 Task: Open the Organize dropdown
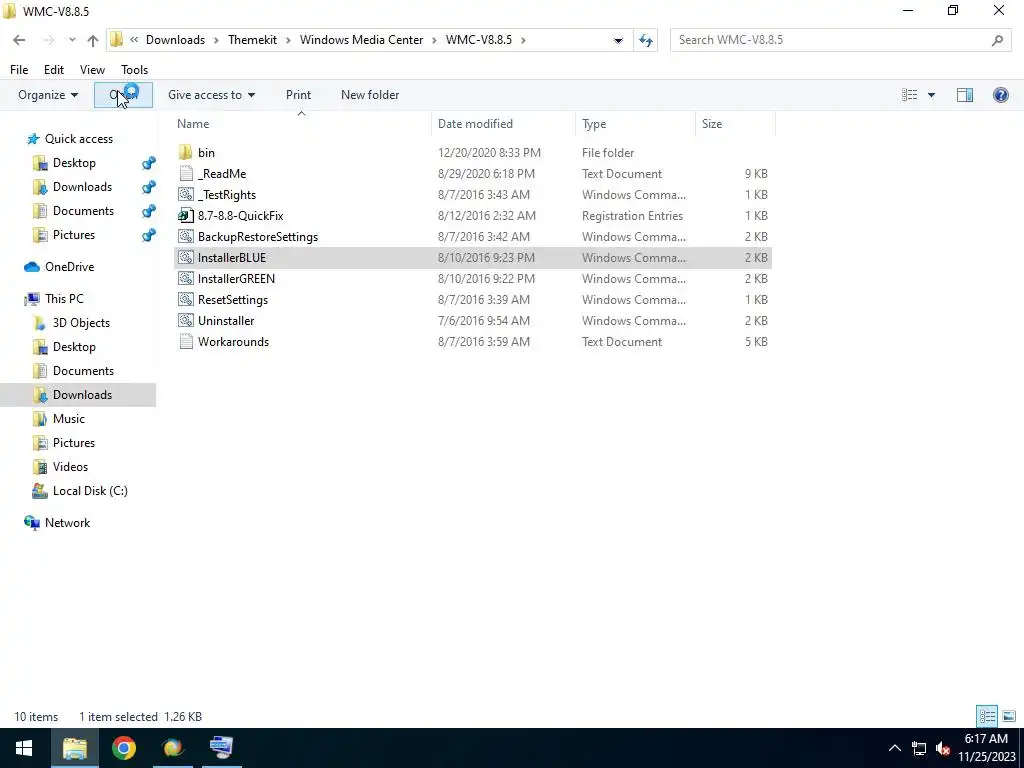pos(48,95)
